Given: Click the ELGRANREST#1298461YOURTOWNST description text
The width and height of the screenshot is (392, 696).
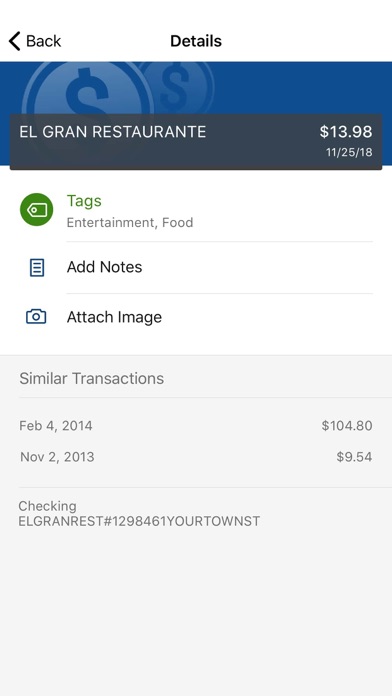Looking at the screenshot, I should 139,521.
